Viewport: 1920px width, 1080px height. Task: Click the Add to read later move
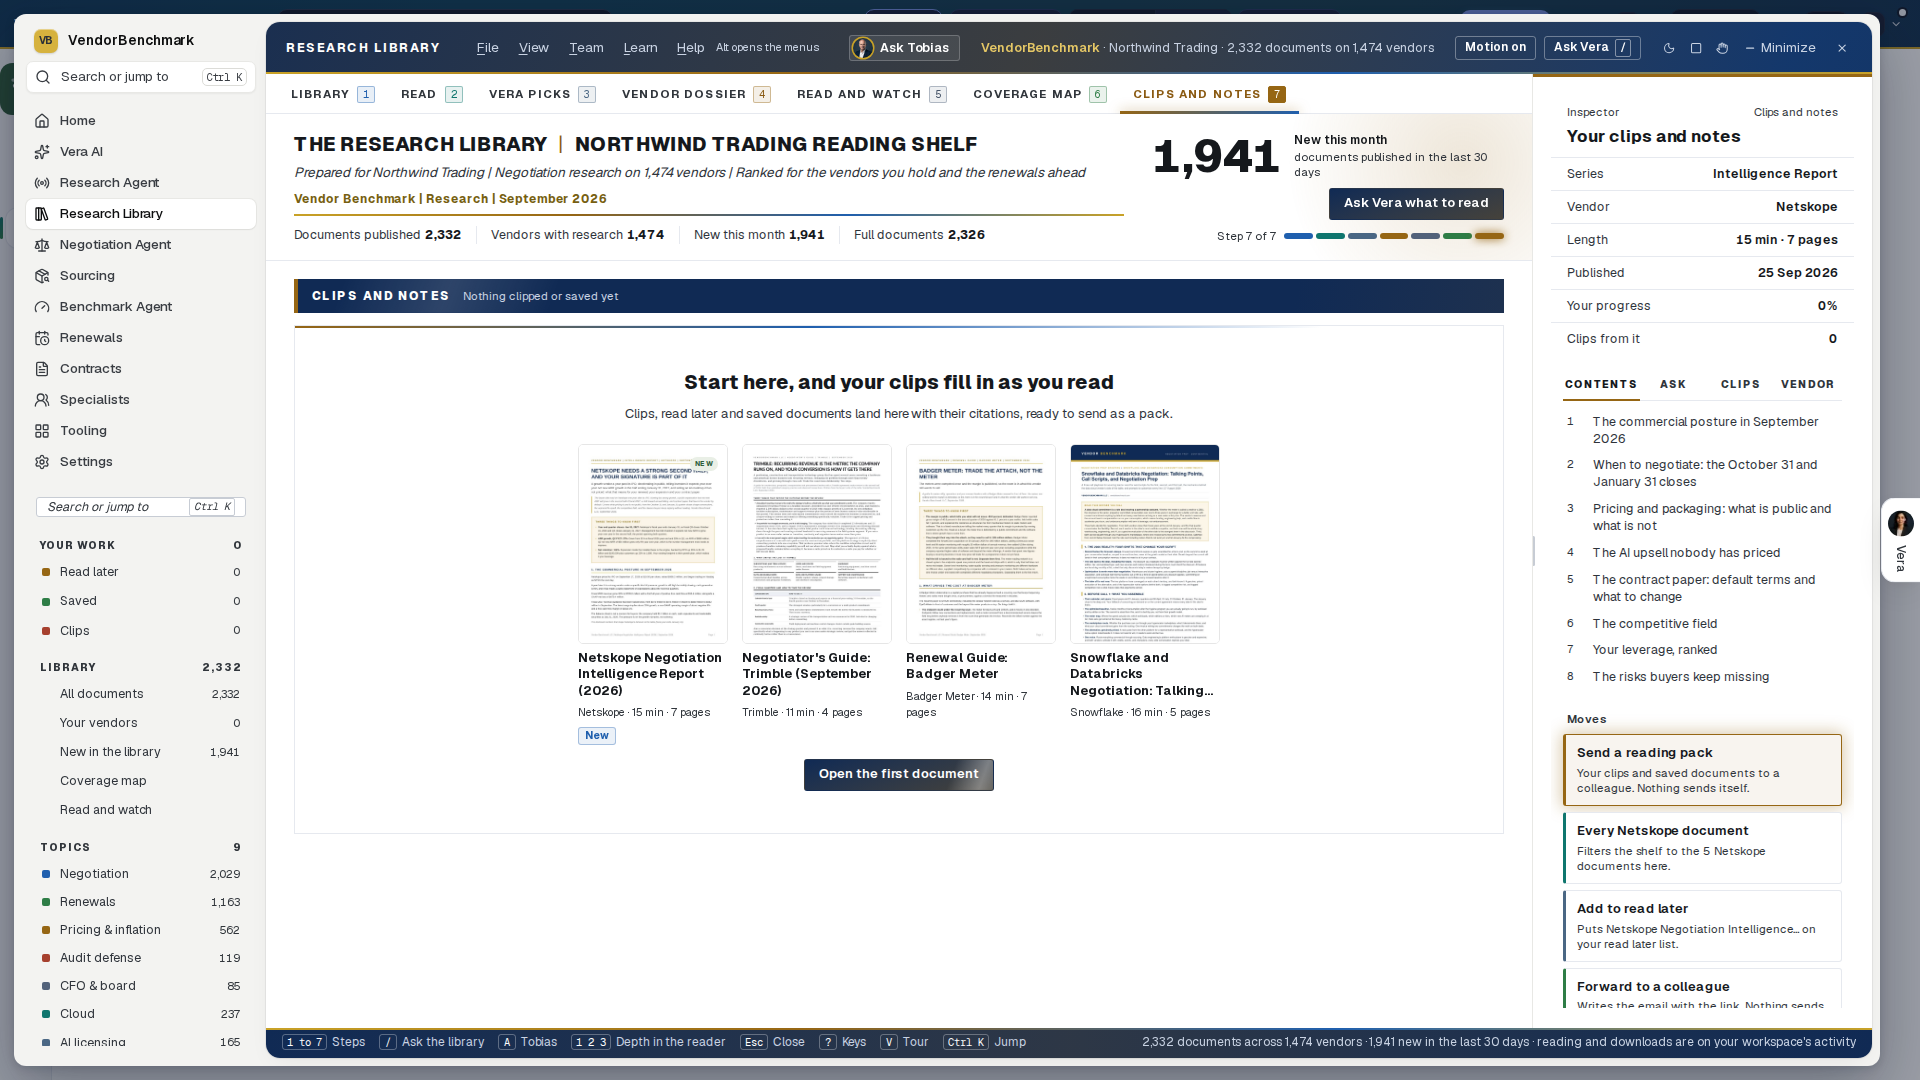(x=1702, y=926)
